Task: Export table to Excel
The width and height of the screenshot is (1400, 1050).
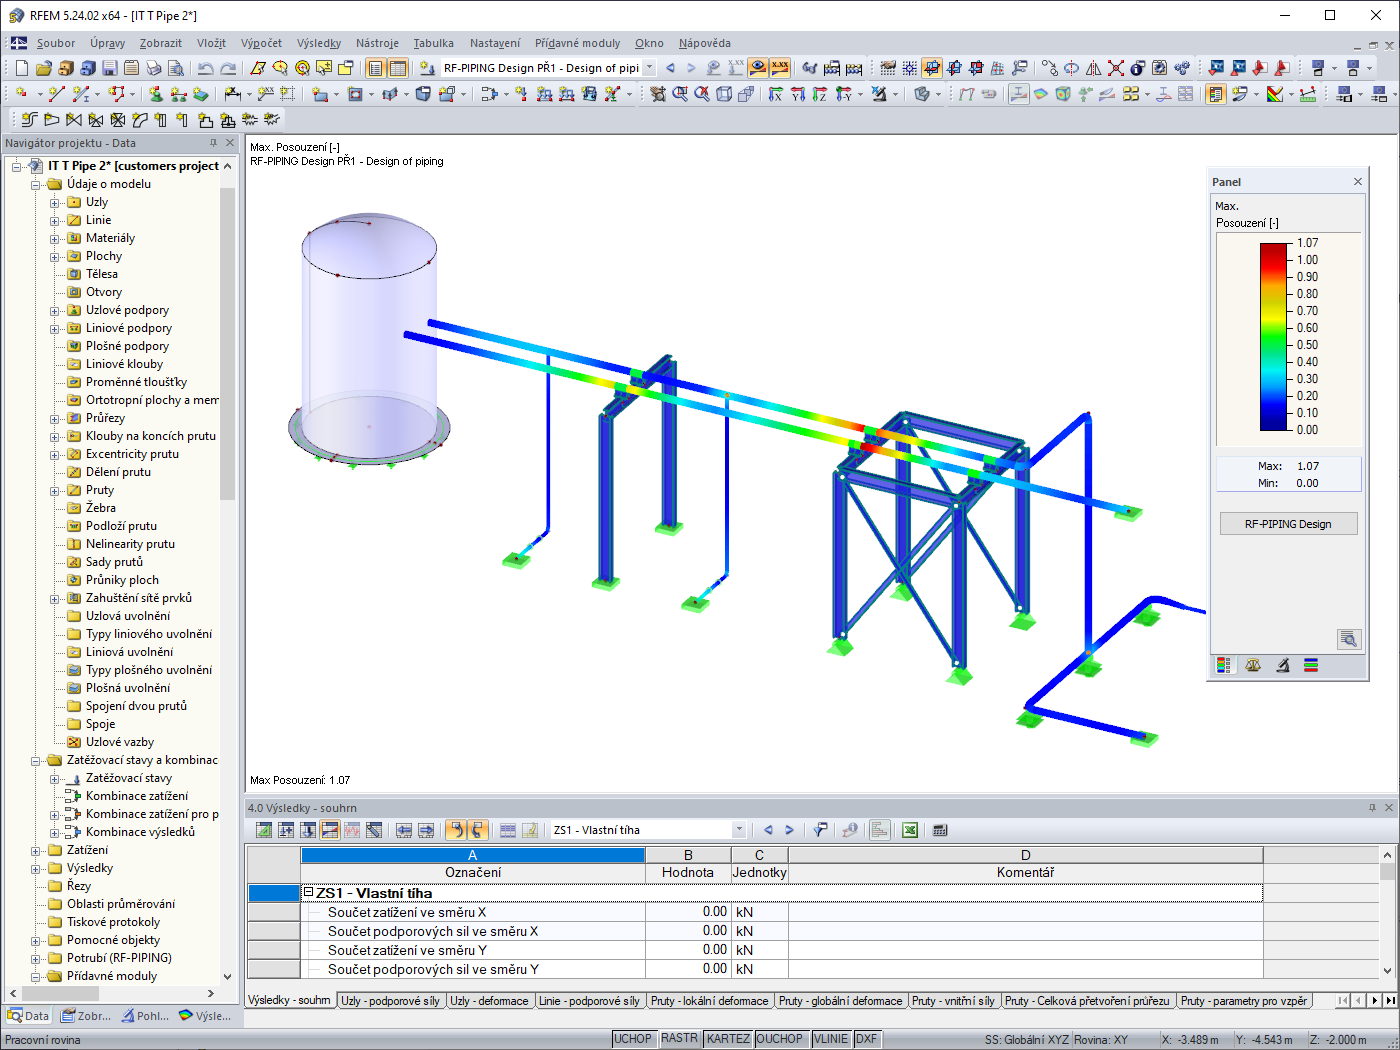Action: point(910,830)
